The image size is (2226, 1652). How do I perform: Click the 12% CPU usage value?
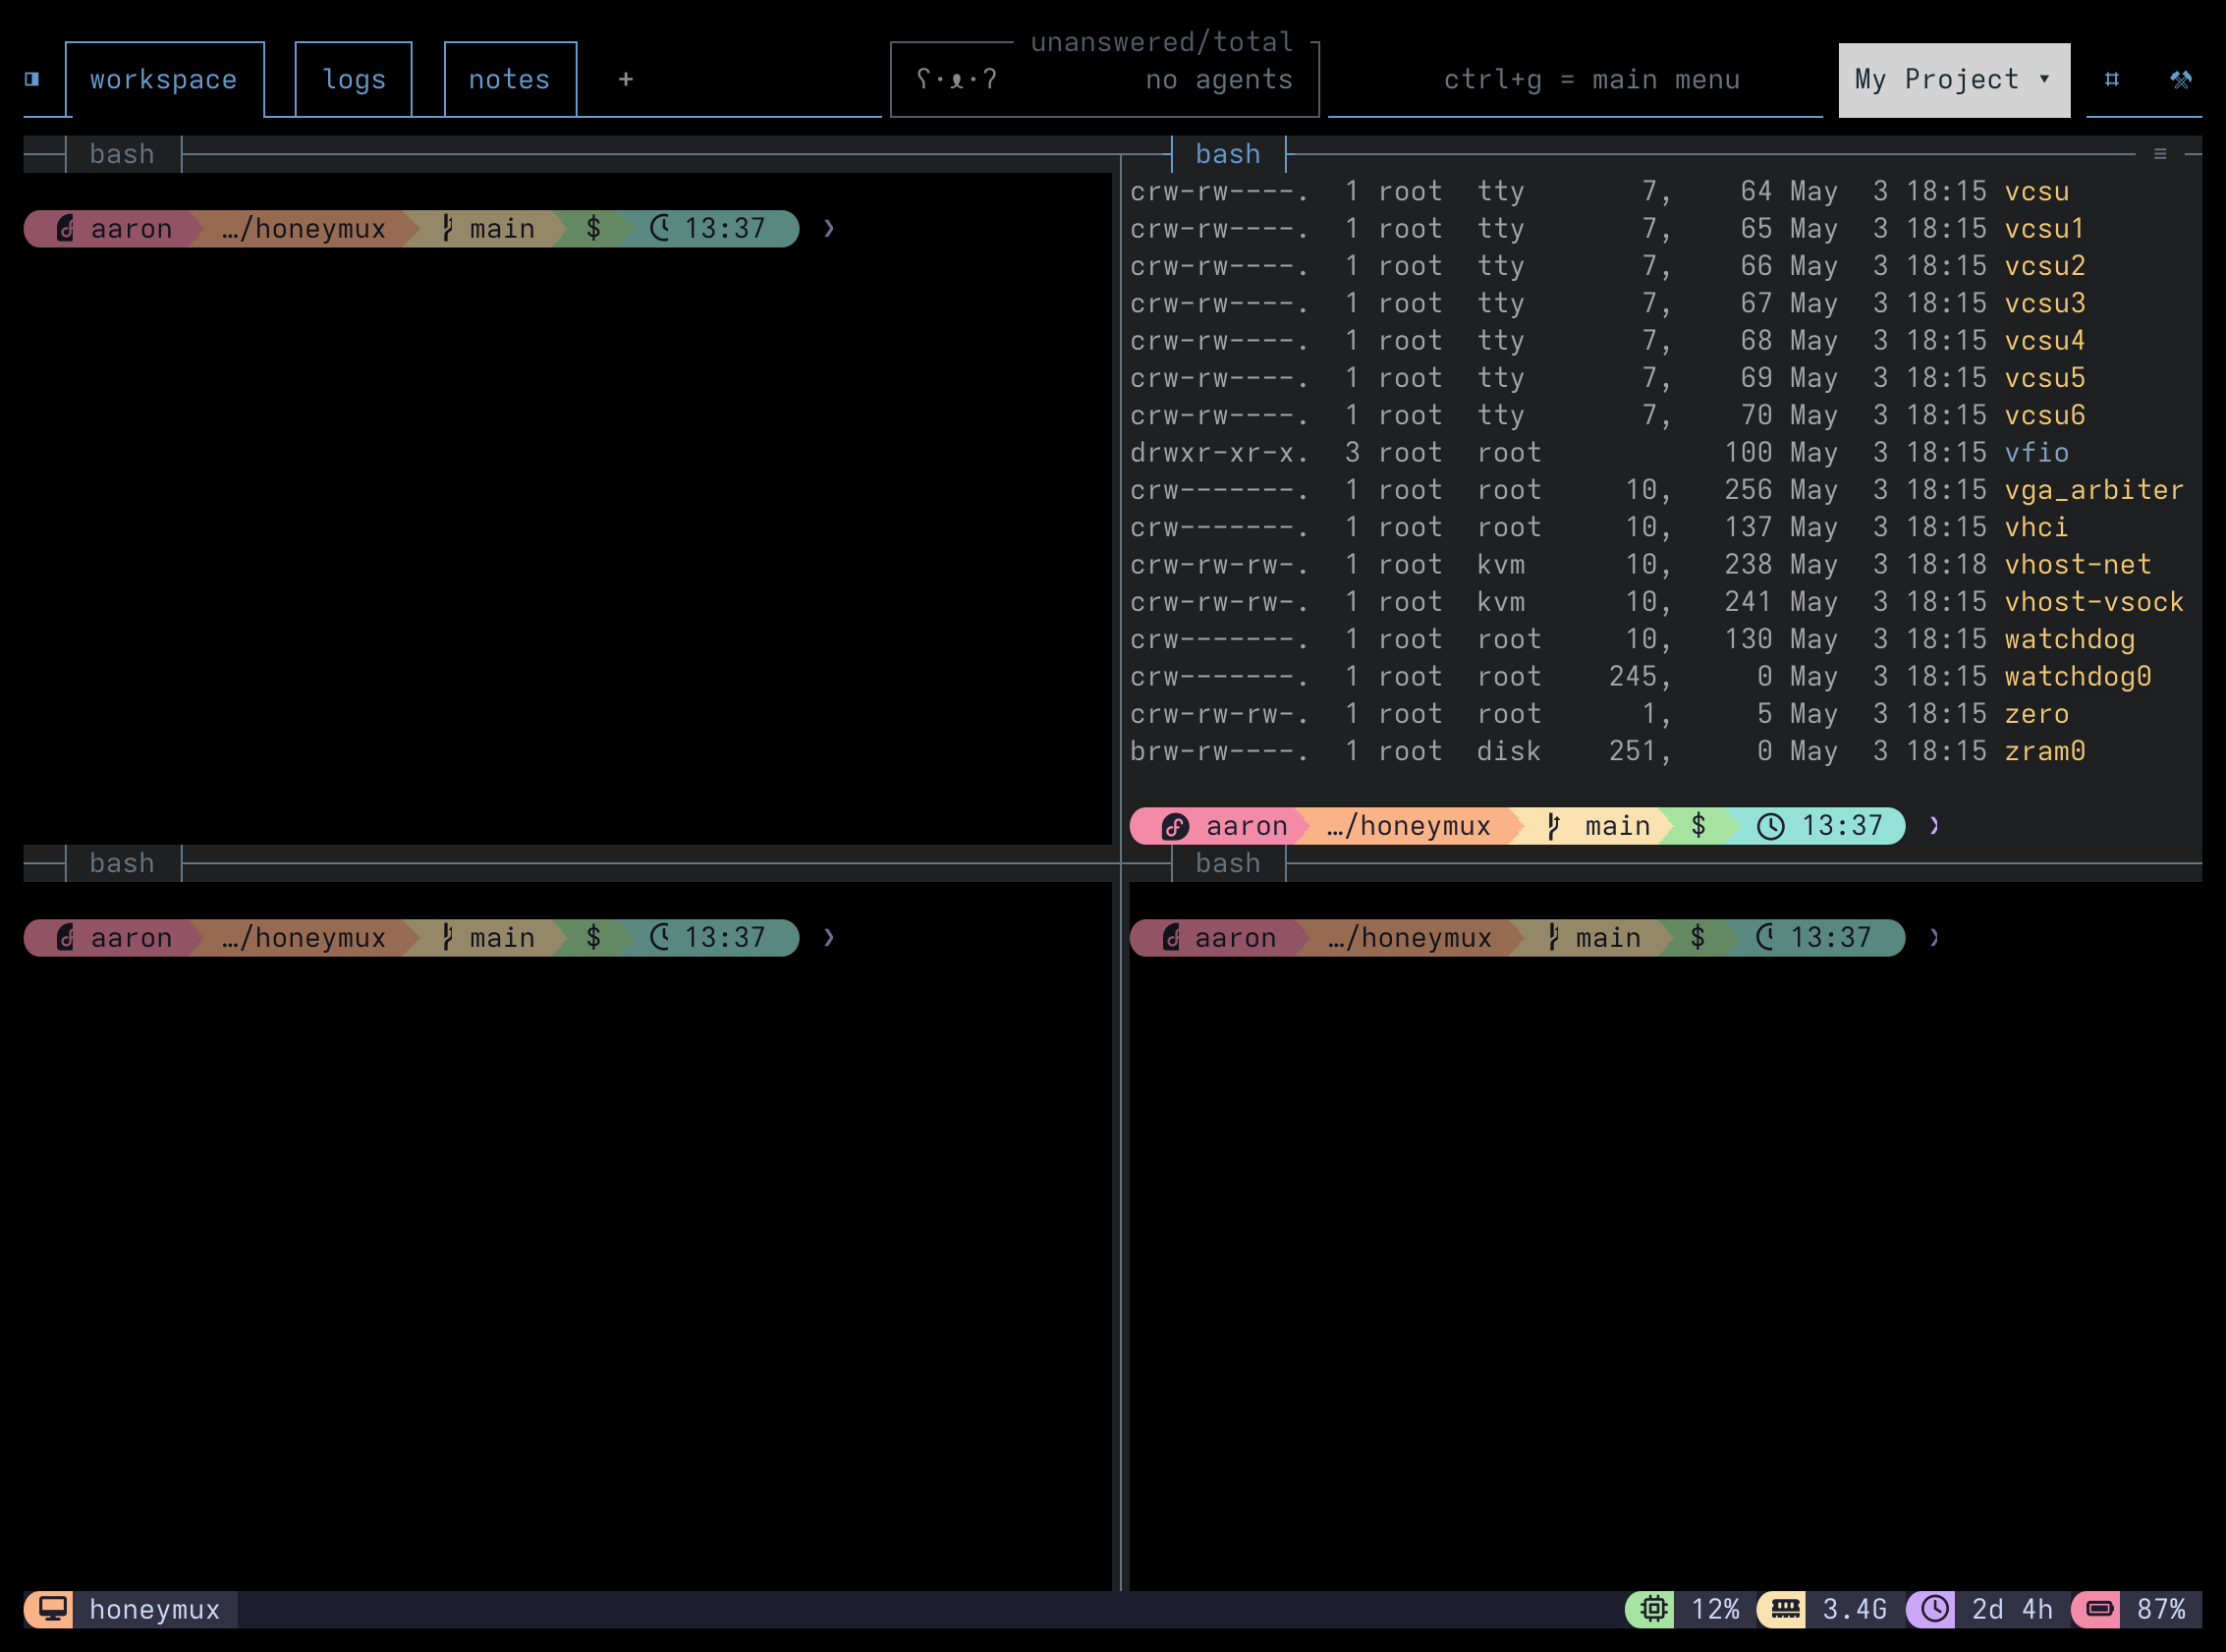coord(1715,1609)
